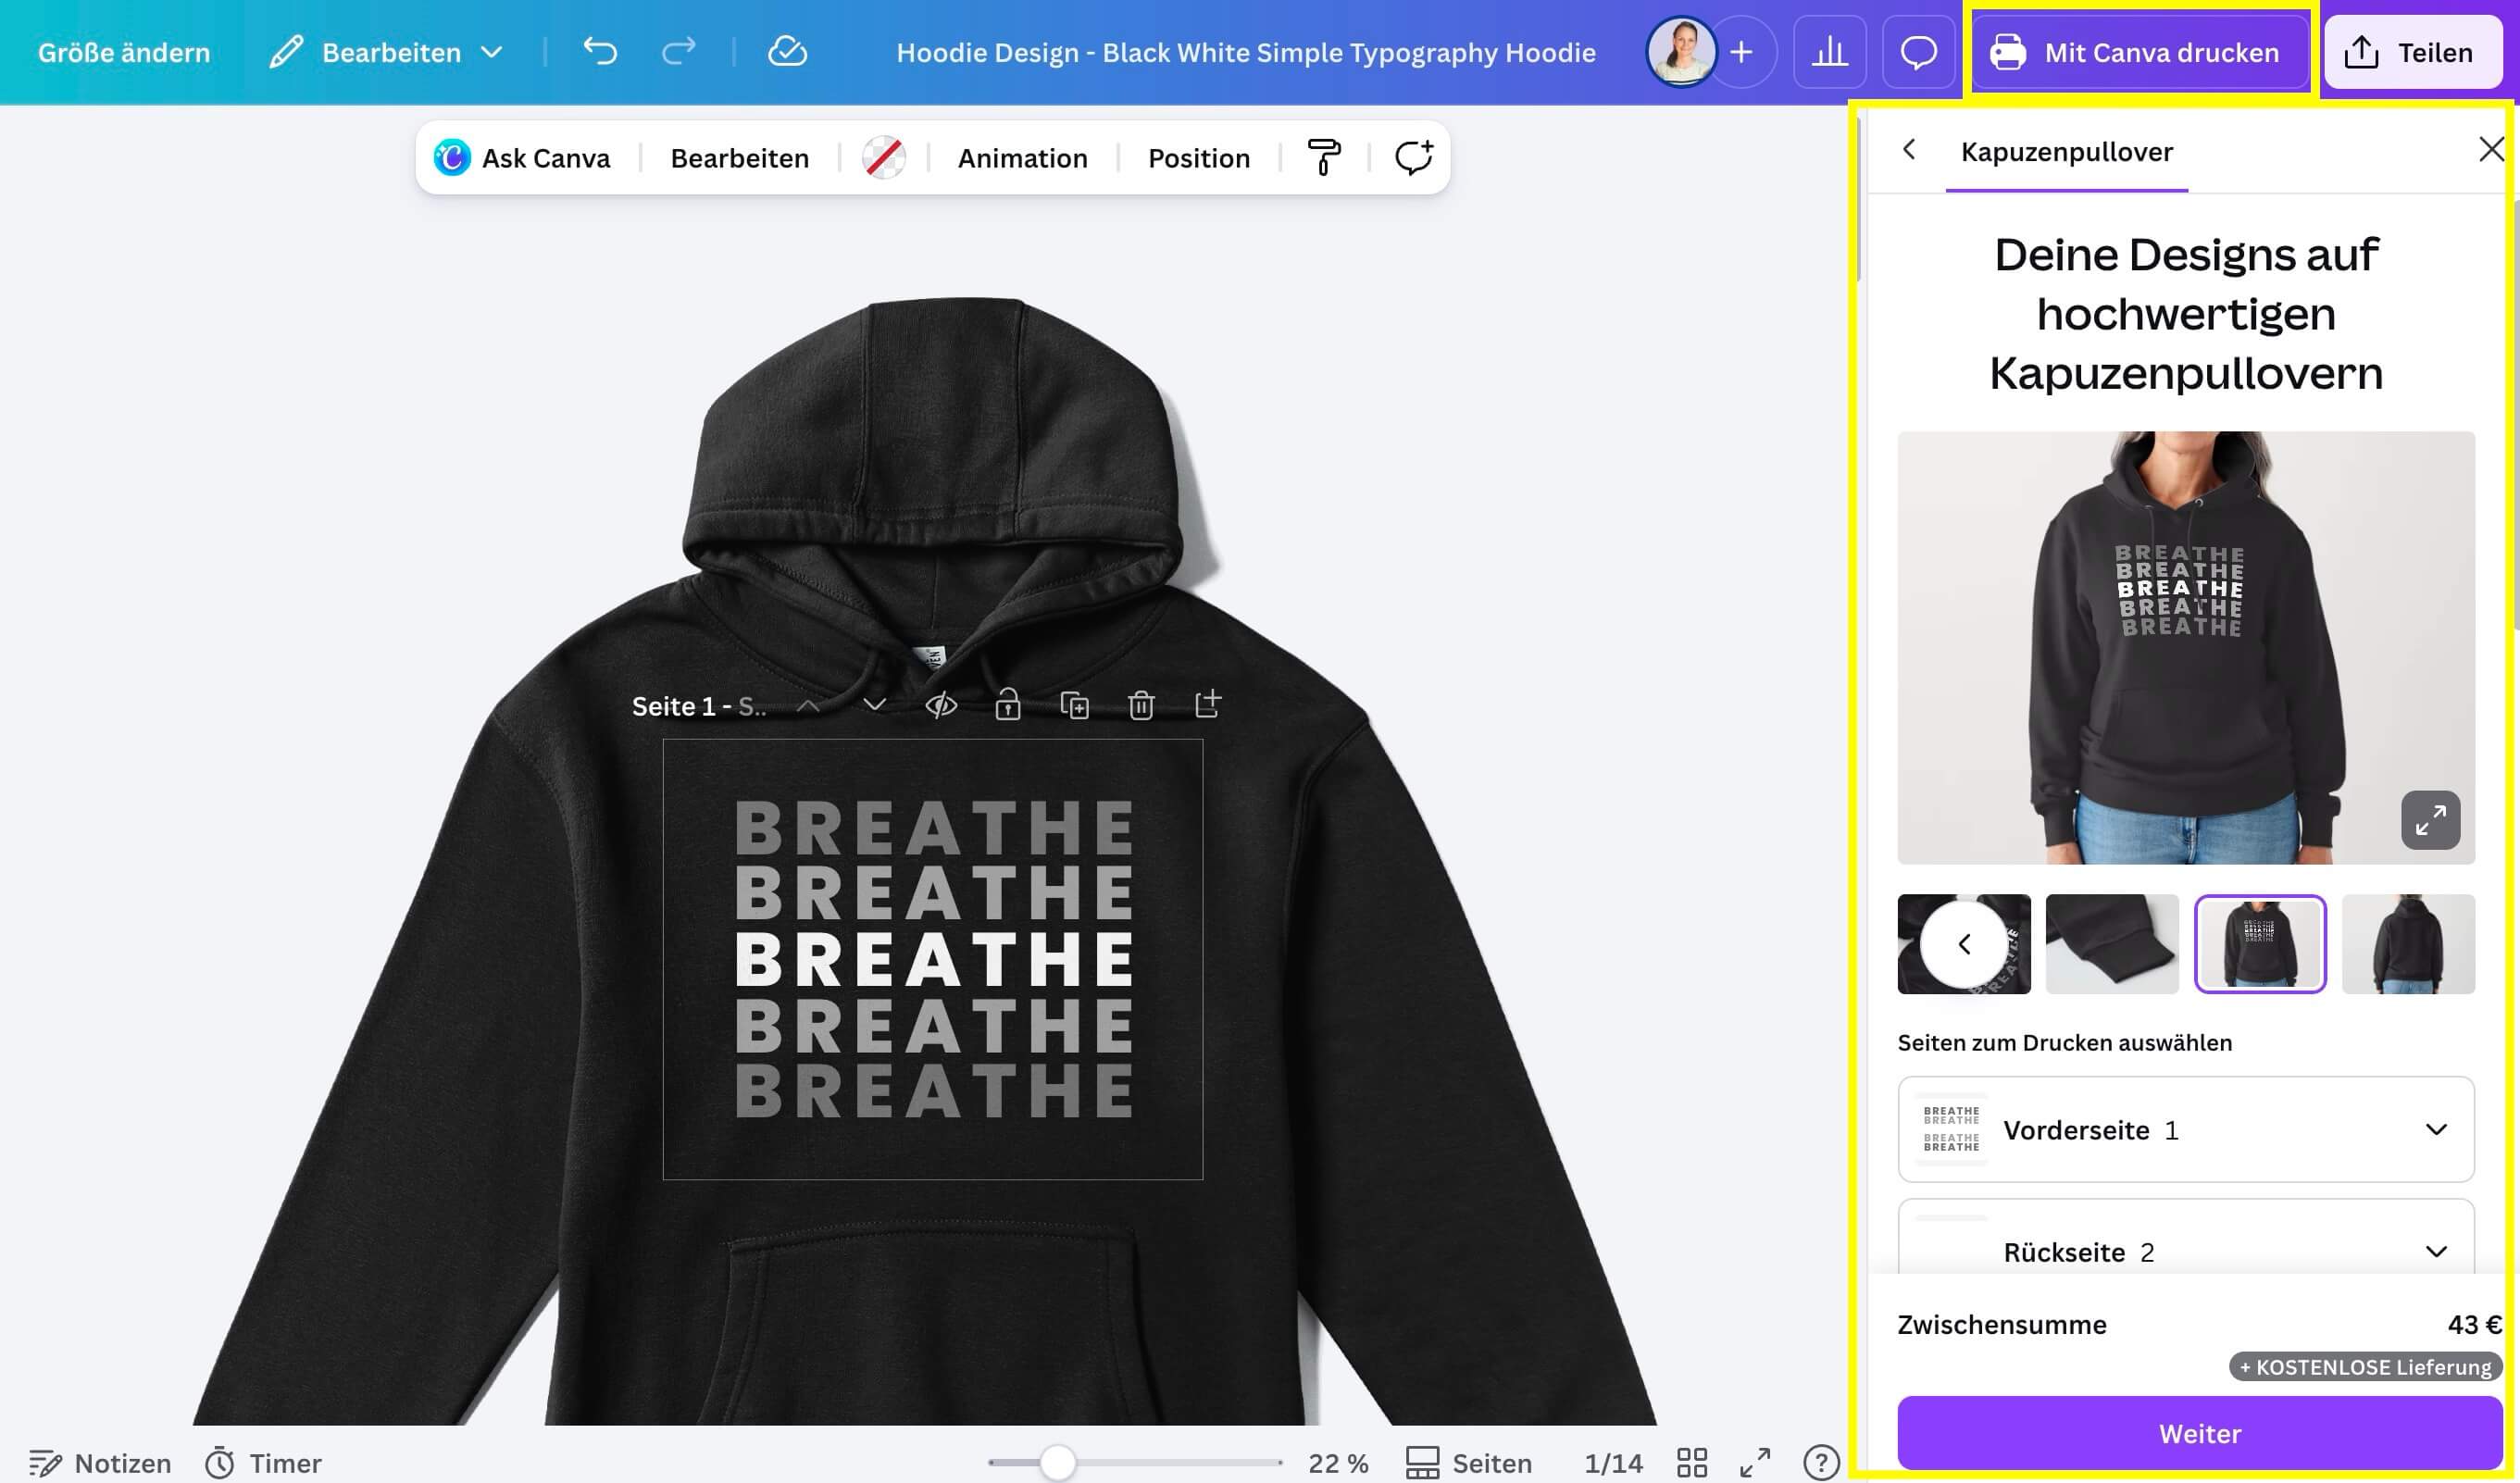Screen dimensions: 2520x1483
Task: Click the copy style paint roller icon
Action: click(x=1324, y=157)
